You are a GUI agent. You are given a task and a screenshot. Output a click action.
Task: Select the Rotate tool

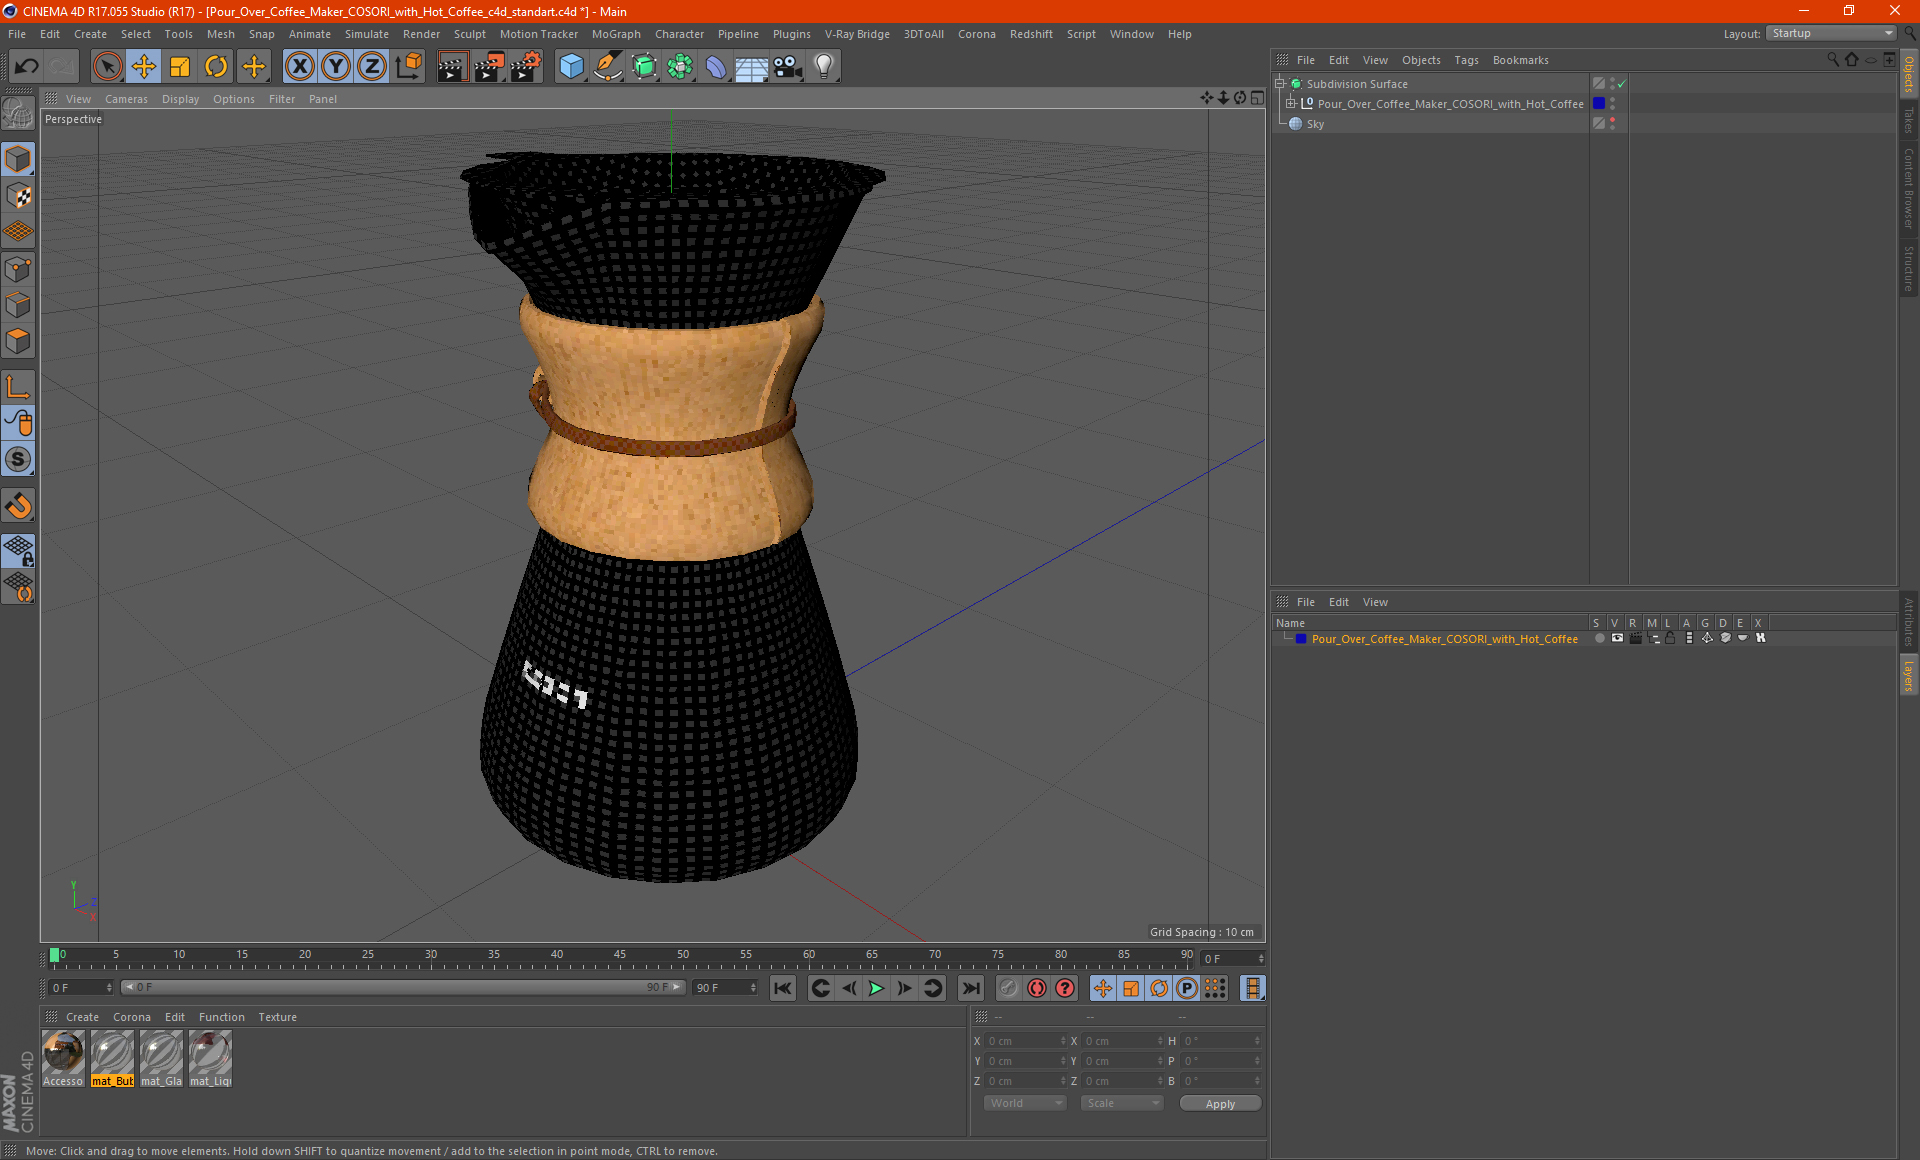pos(216,67)
